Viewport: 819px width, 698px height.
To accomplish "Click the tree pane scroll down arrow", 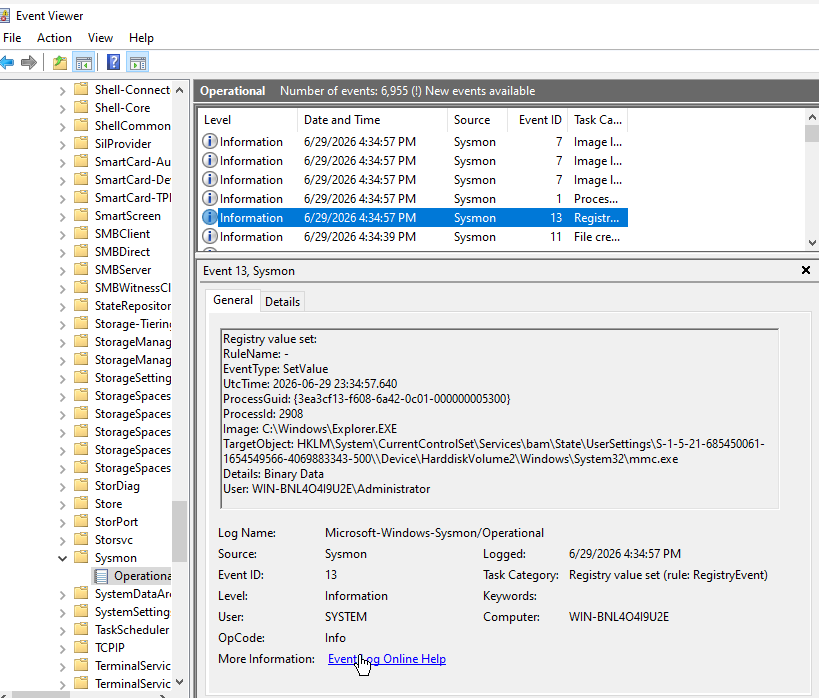I will click(x=179, y=682).
